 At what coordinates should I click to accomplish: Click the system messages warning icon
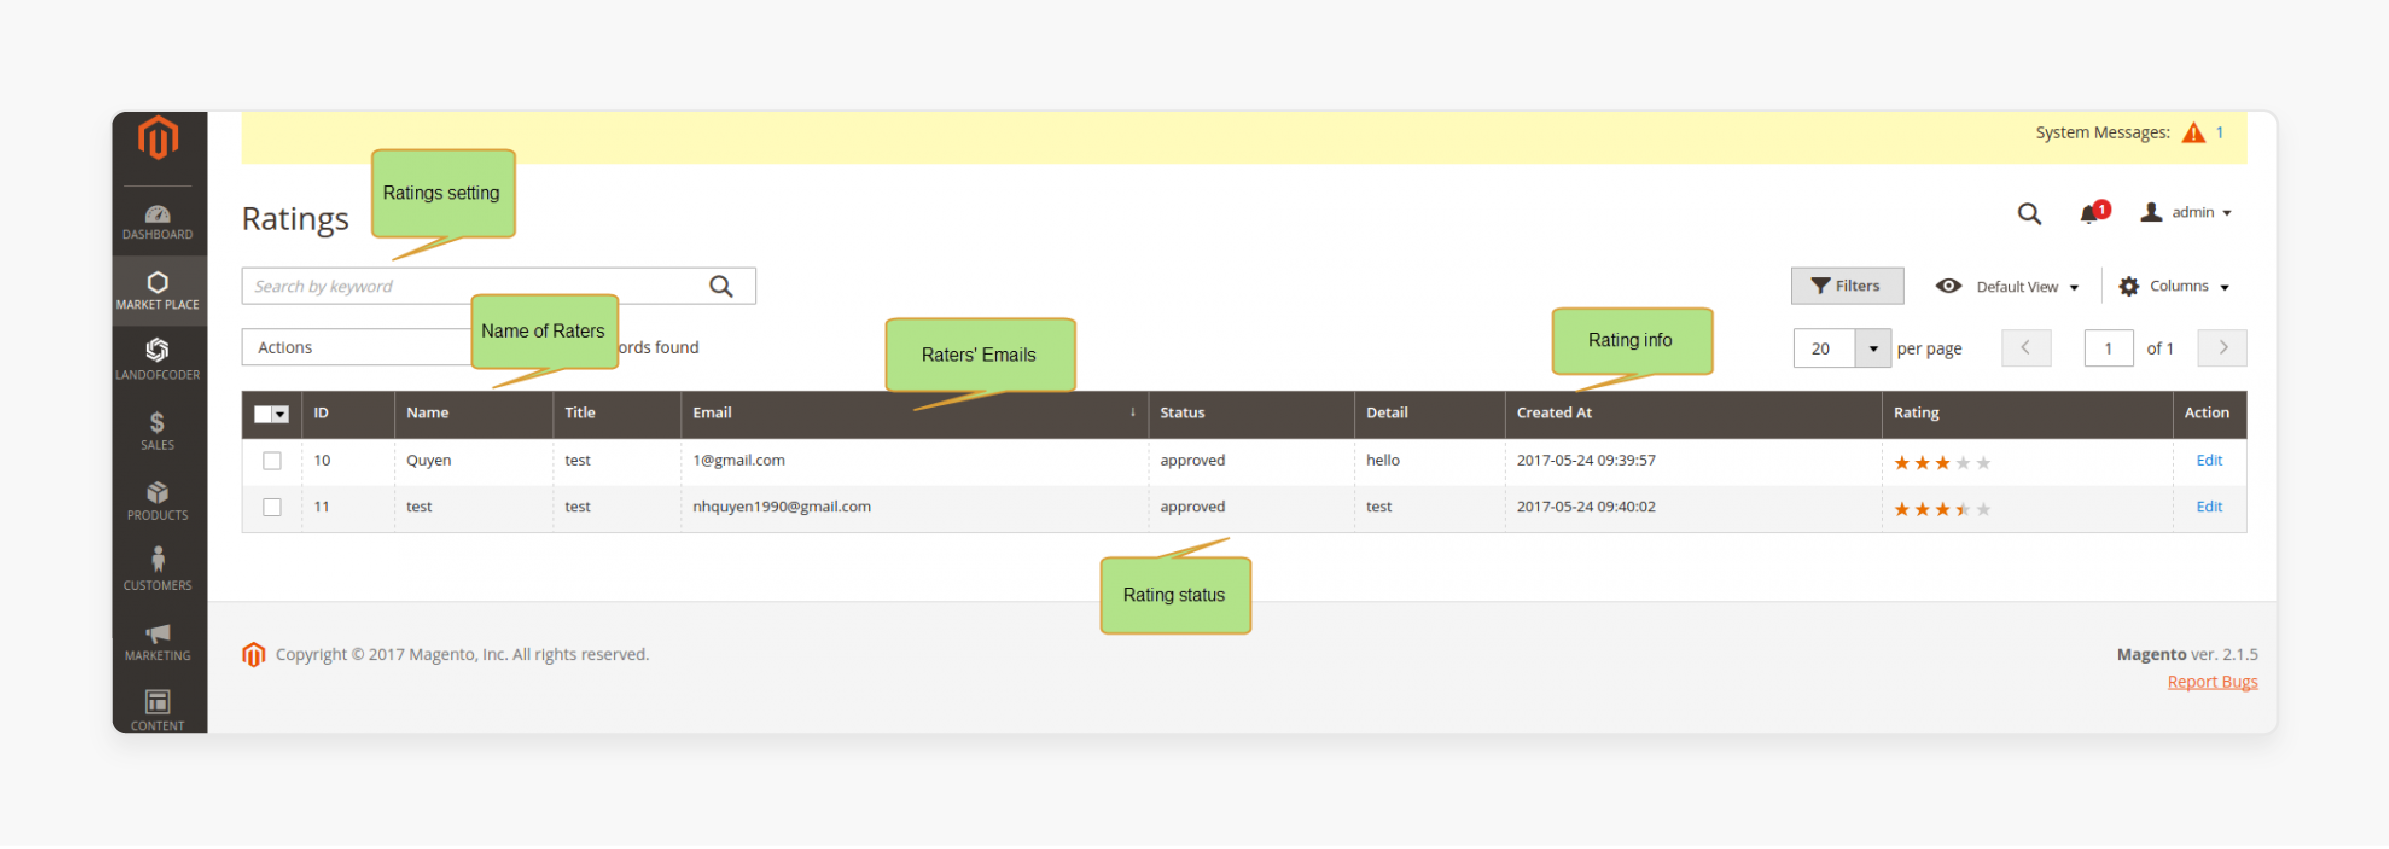pyautogui.click(x=2193, y=132)
